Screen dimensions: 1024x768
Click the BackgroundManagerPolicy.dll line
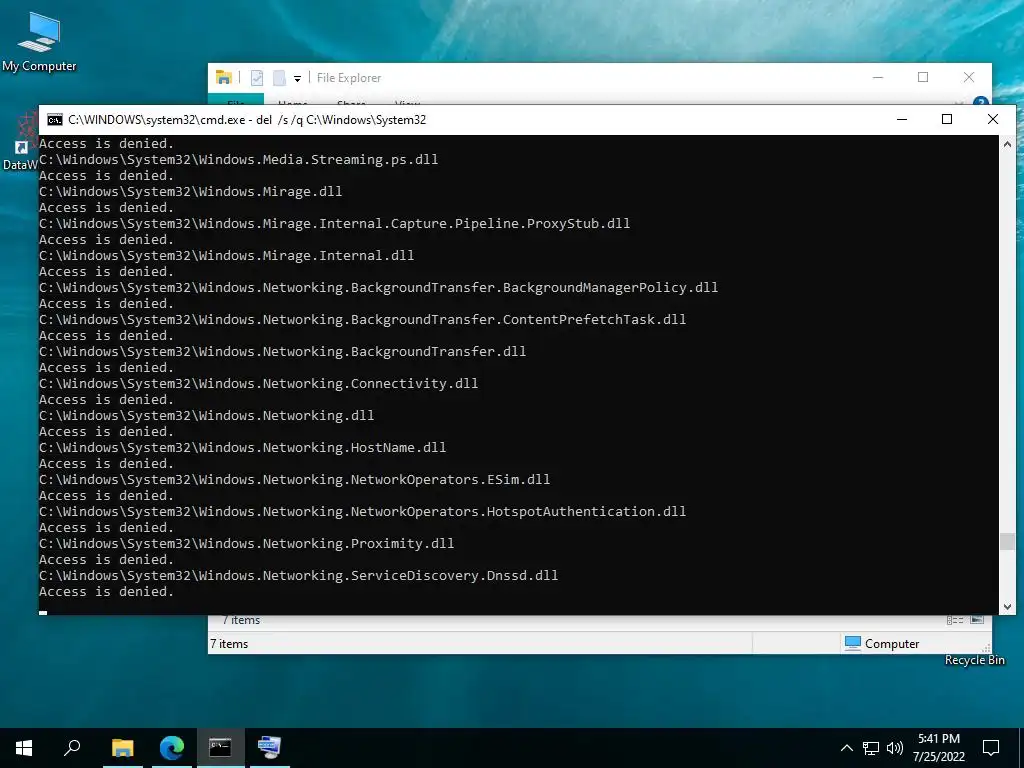(x=379, y=287)
